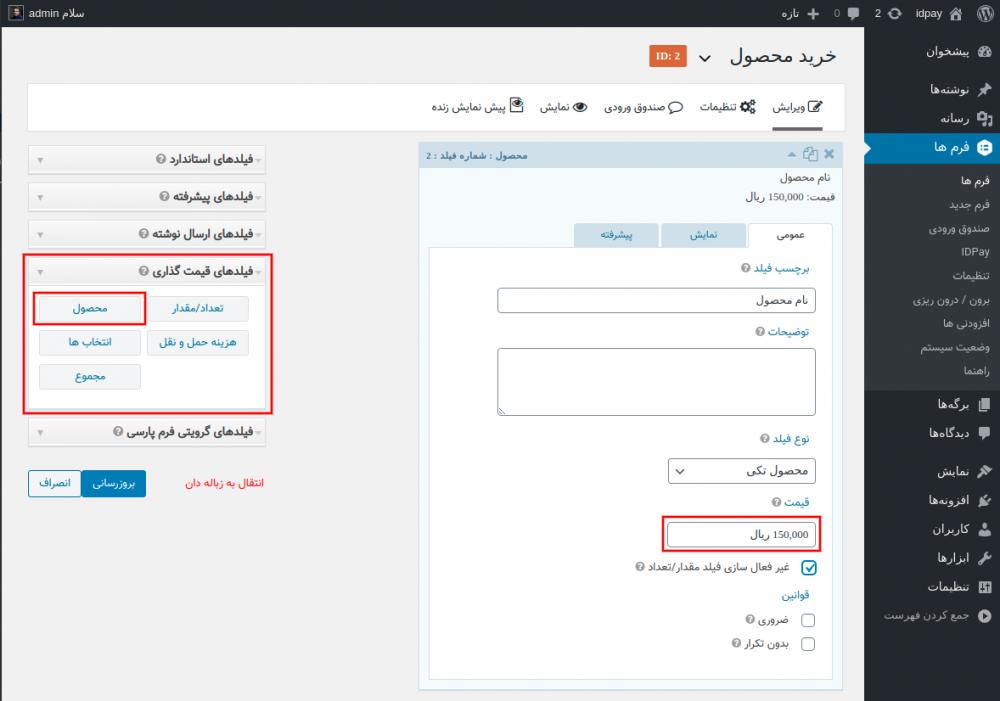Open the صندوق ورودی entries tab

[x=643, y=107]
